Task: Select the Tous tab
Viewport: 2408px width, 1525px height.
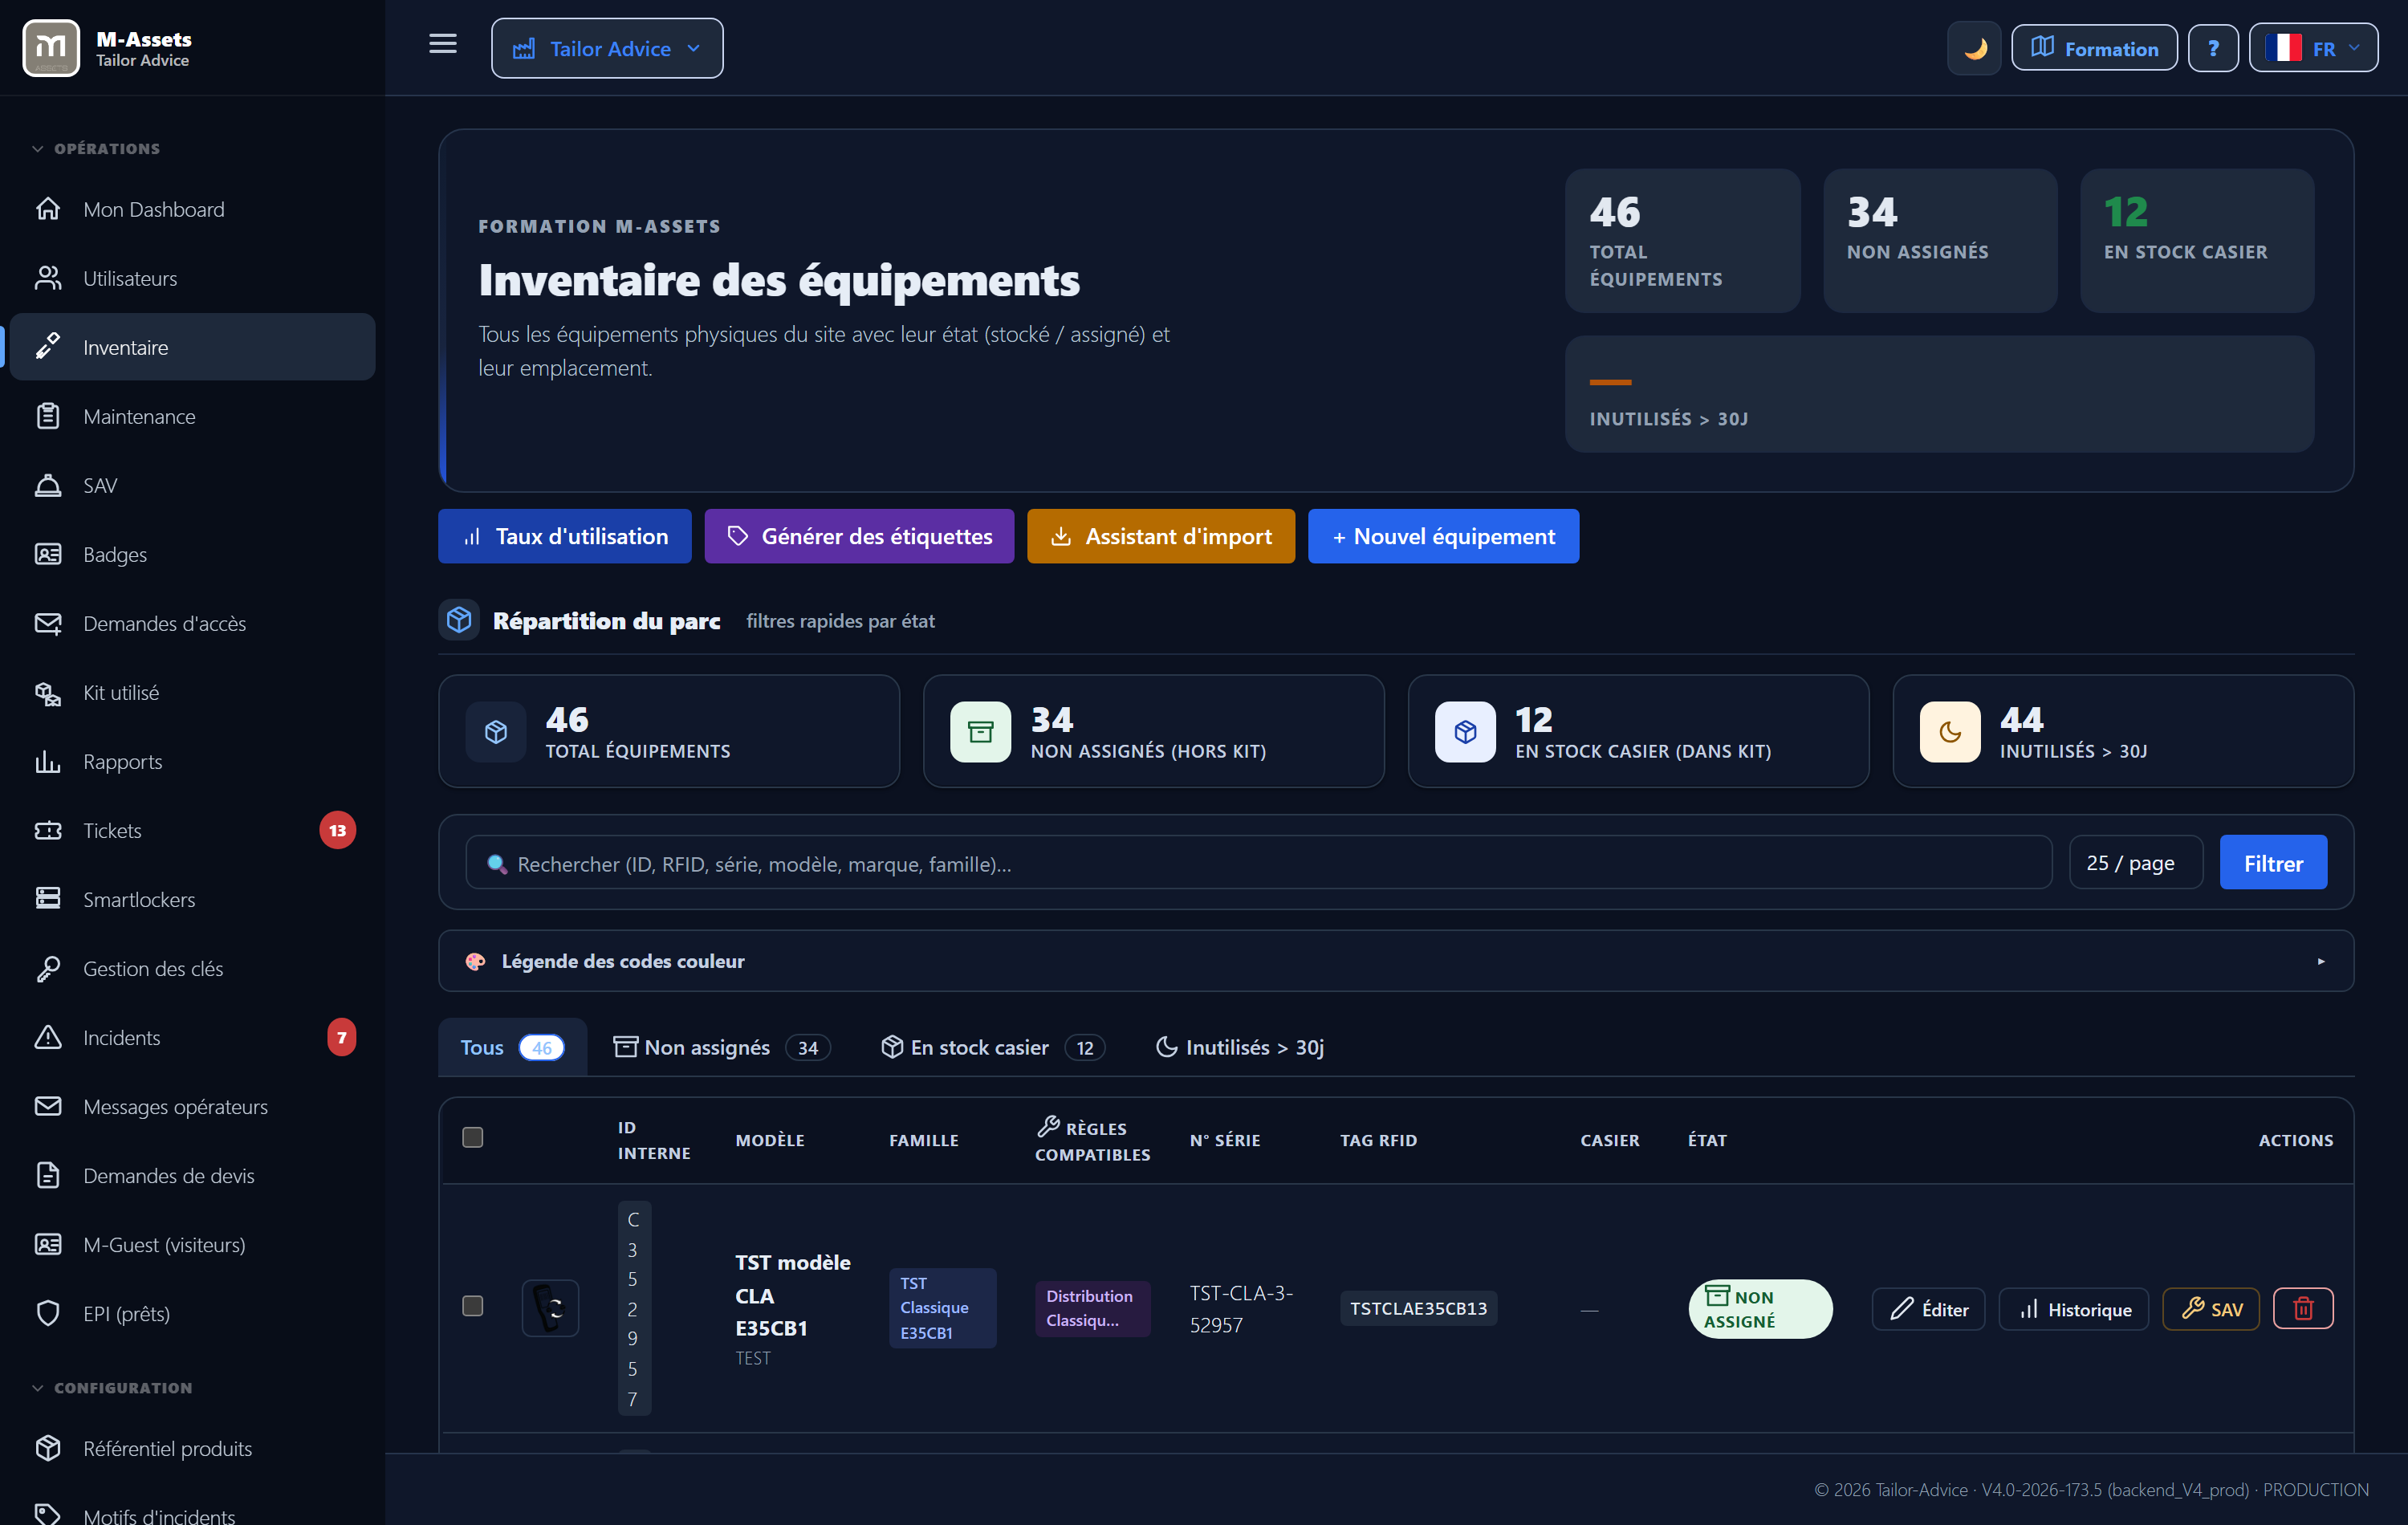Action: click(512, 1047)
